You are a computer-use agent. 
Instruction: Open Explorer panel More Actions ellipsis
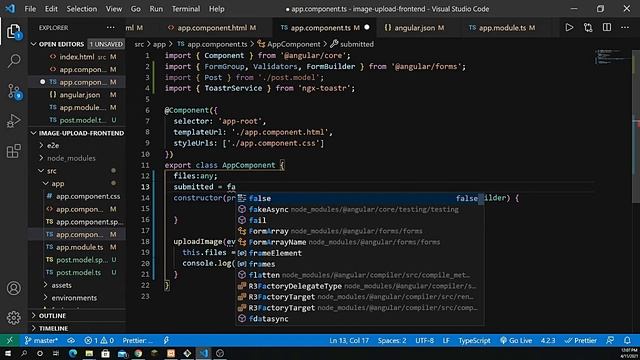click(111, 27)
